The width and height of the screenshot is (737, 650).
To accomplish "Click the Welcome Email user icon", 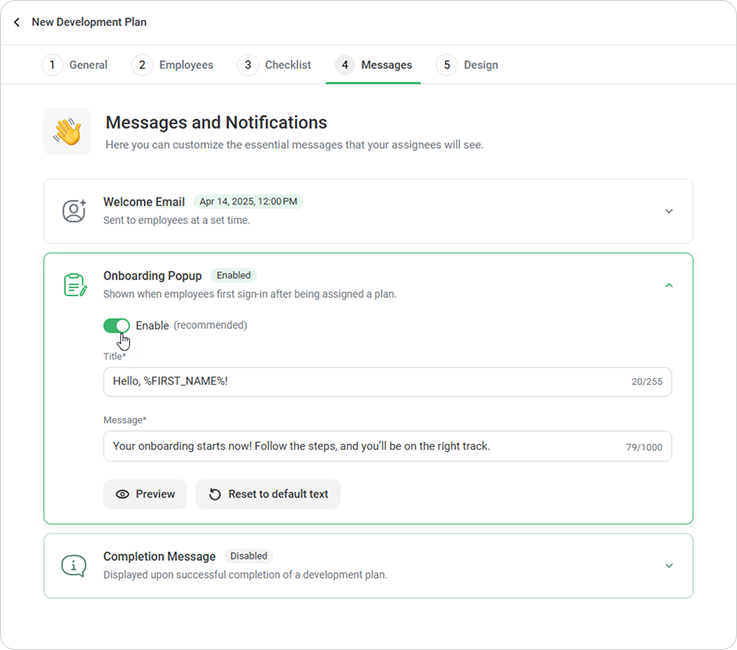I will pyautogui.click(x=74, y=211).
